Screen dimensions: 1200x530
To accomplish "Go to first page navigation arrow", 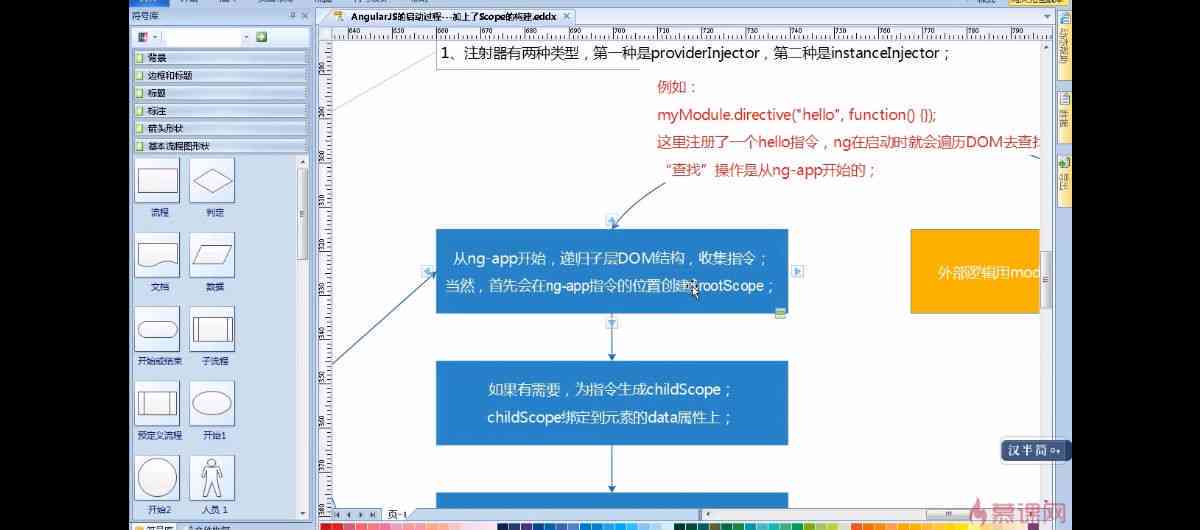I will pos(337,514).
